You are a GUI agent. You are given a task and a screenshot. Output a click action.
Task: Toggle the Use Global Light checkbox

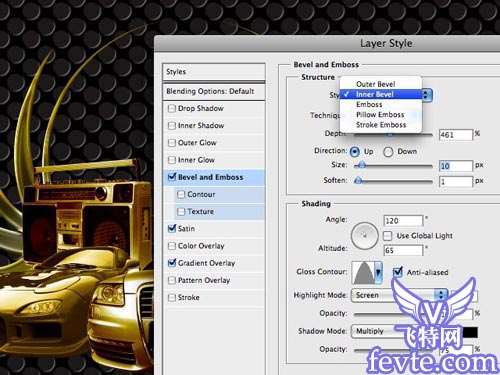[x=387, y=236]
